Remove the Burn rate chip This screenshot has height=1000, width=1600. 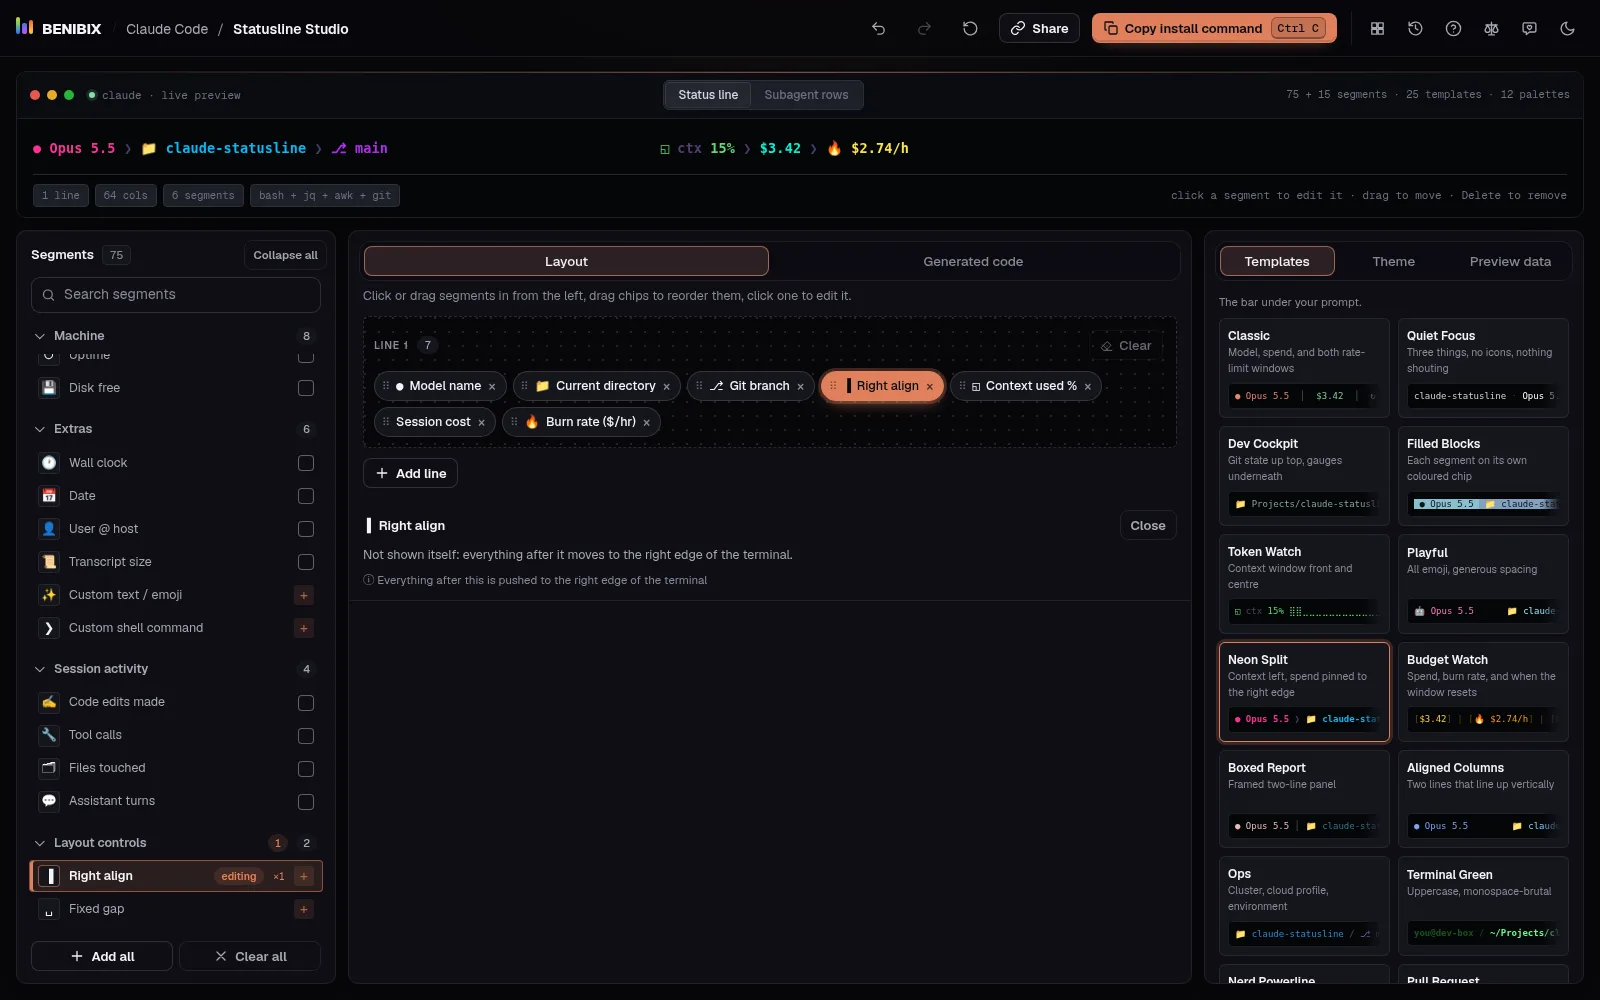tap(646, 423)
